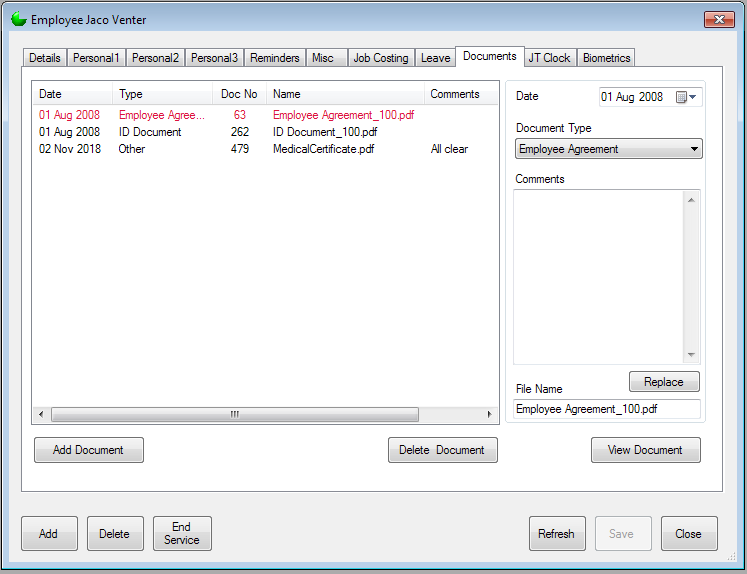Click the 'ID Document' type cell

click(150, 132)
